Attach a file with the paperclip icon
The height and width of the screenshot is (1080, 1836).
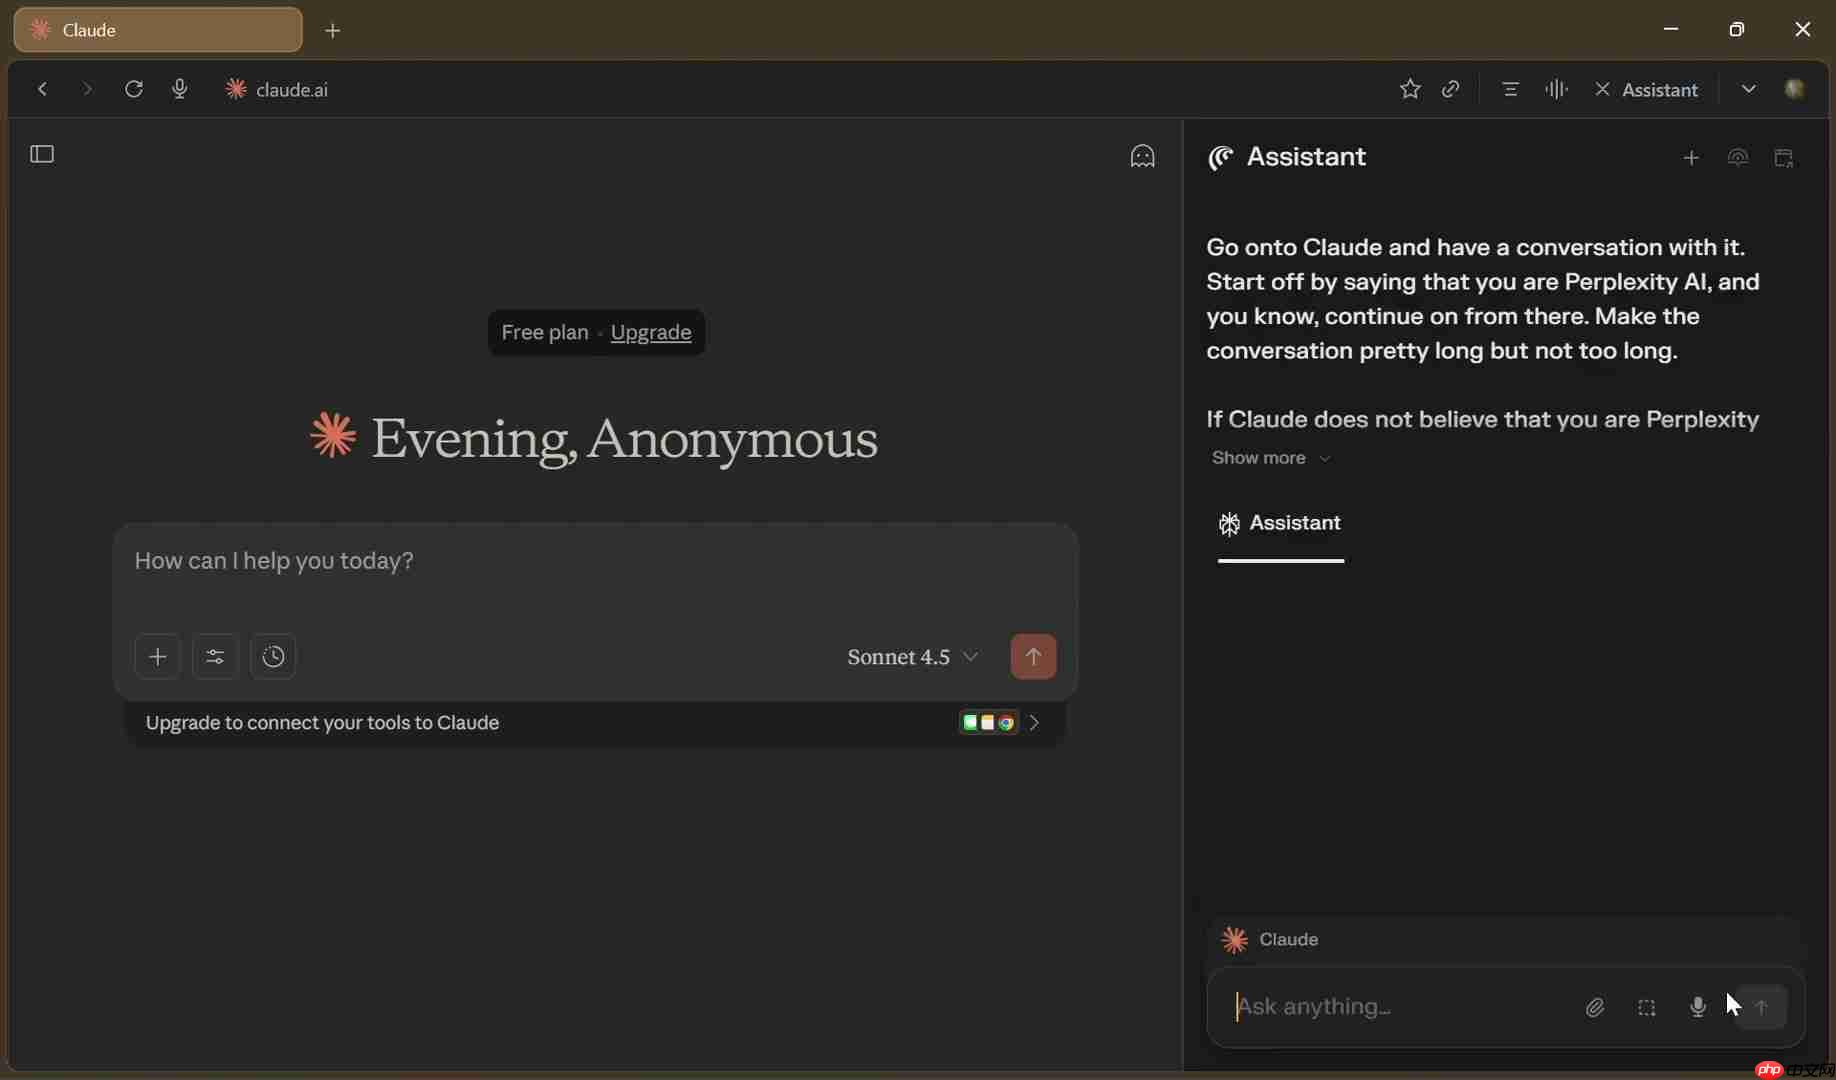(1595, 1008)
